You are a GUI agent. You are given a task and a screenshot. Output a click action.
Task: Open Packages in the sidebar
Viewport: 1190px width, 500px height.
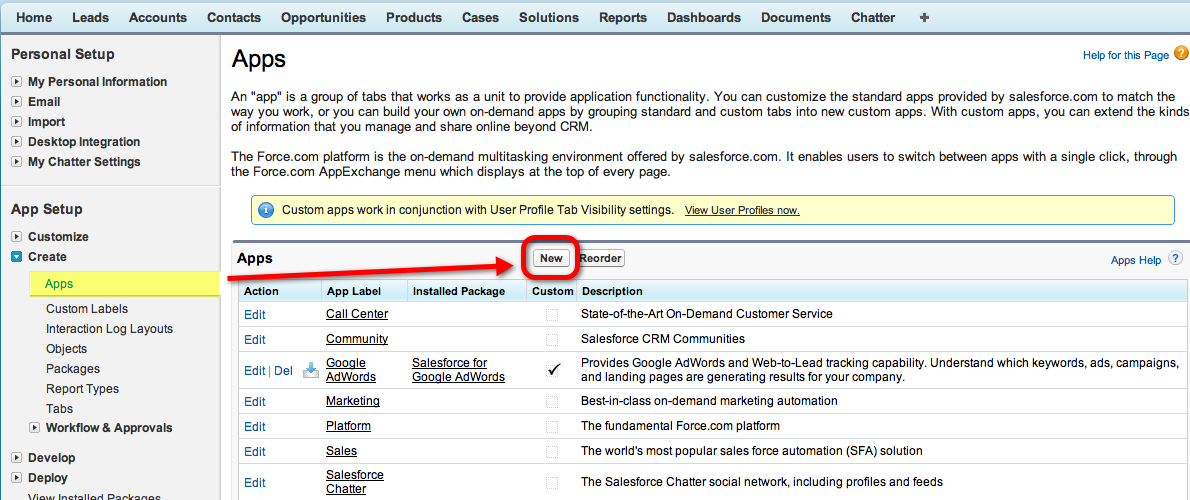pos(73,369)
